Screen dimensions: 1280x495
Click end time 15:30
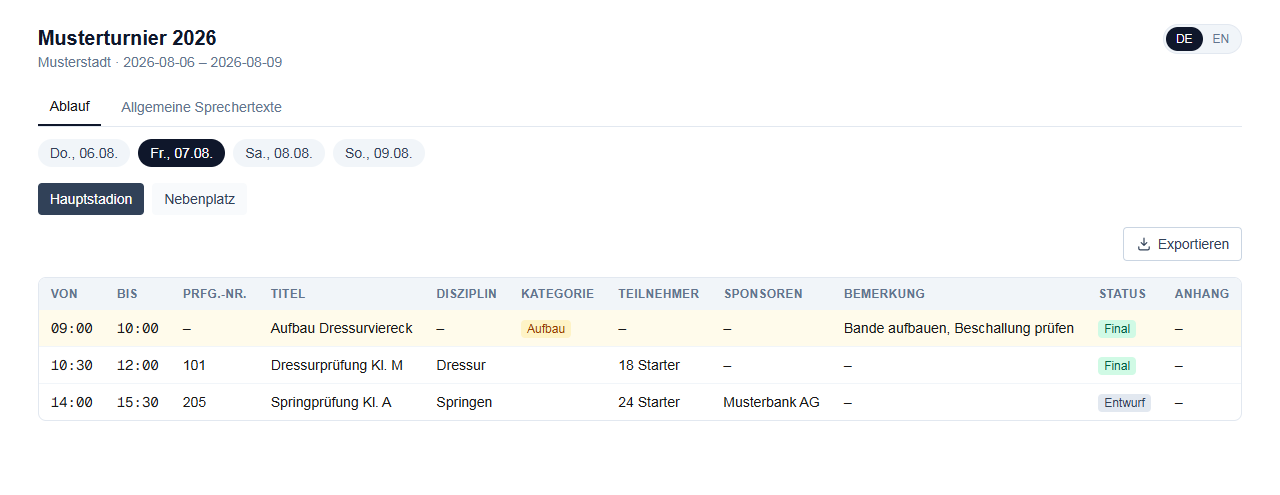coord(138,402)
